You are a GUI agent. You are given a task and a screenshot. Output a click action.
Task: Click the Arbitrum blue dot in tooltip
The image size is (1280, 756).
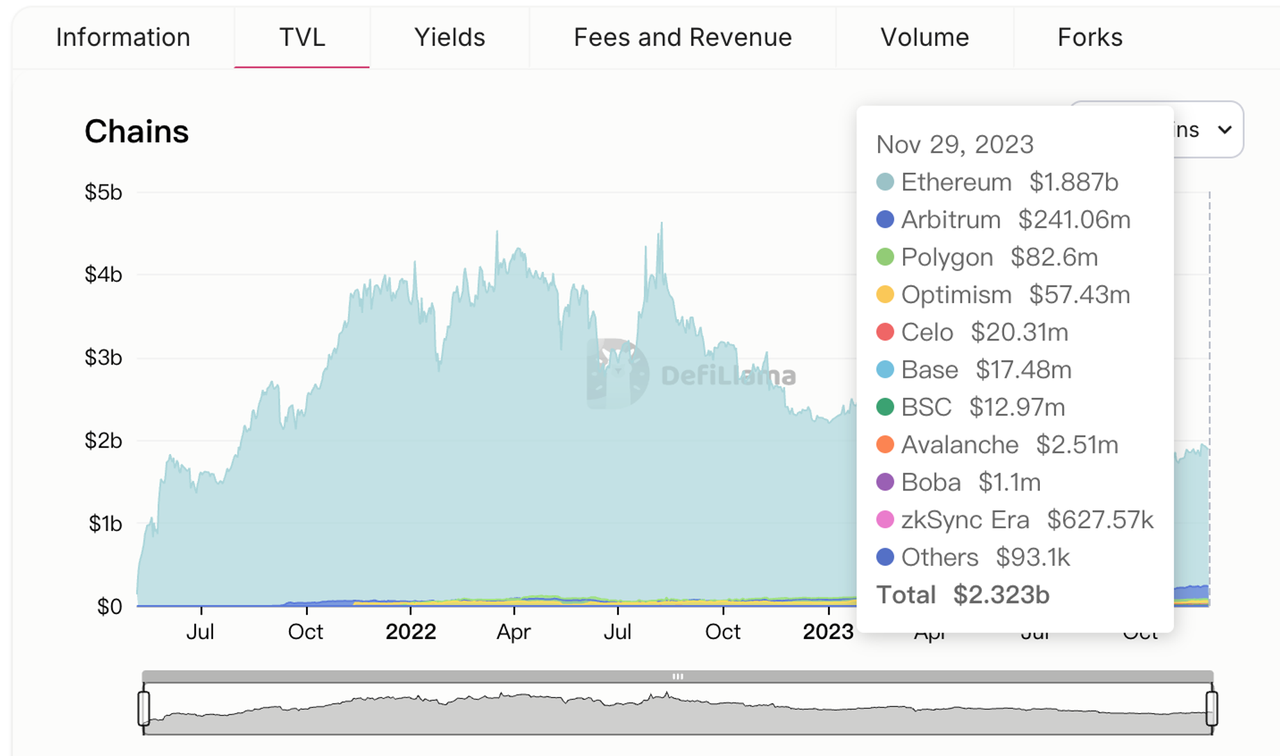coord(885,220)
